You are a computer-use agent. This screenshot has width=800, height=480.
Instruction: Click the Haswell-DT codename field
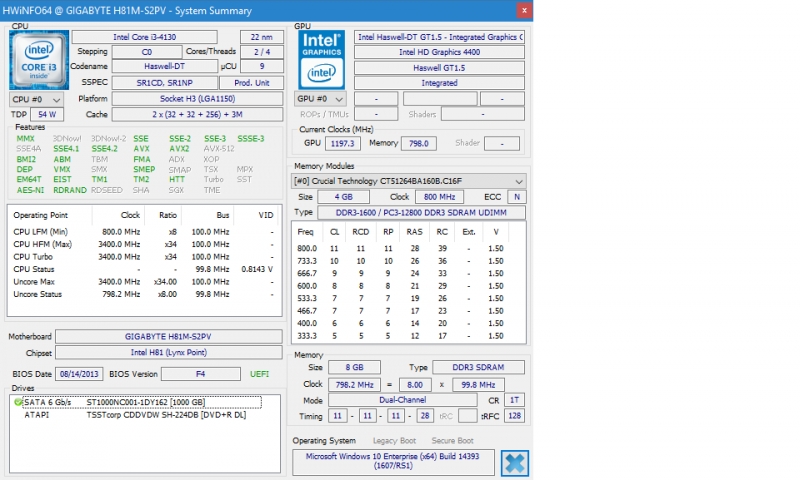pos(165,66)
